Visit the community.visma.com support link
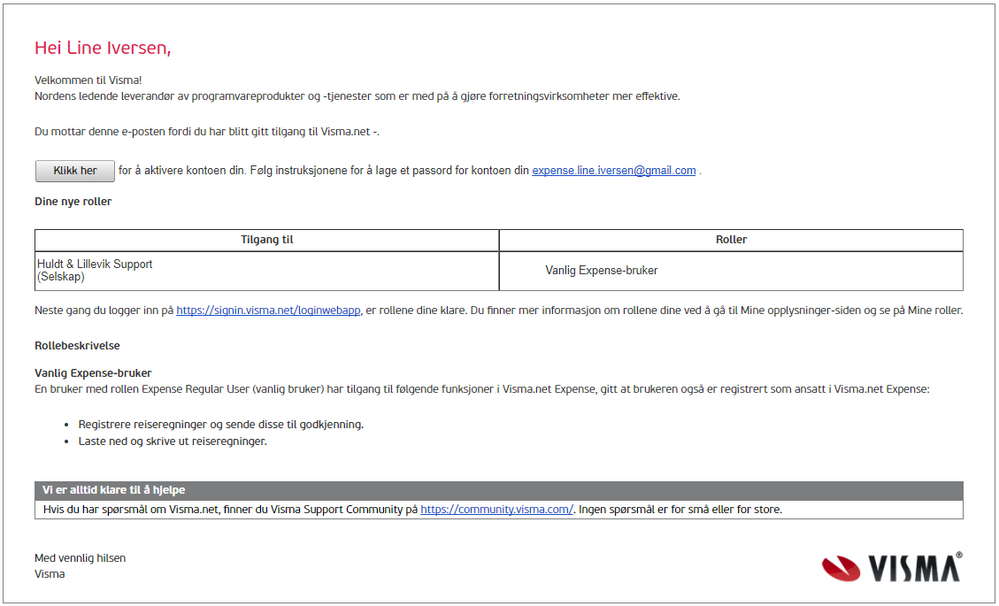The image size is (999, 606). click(496, 509)
